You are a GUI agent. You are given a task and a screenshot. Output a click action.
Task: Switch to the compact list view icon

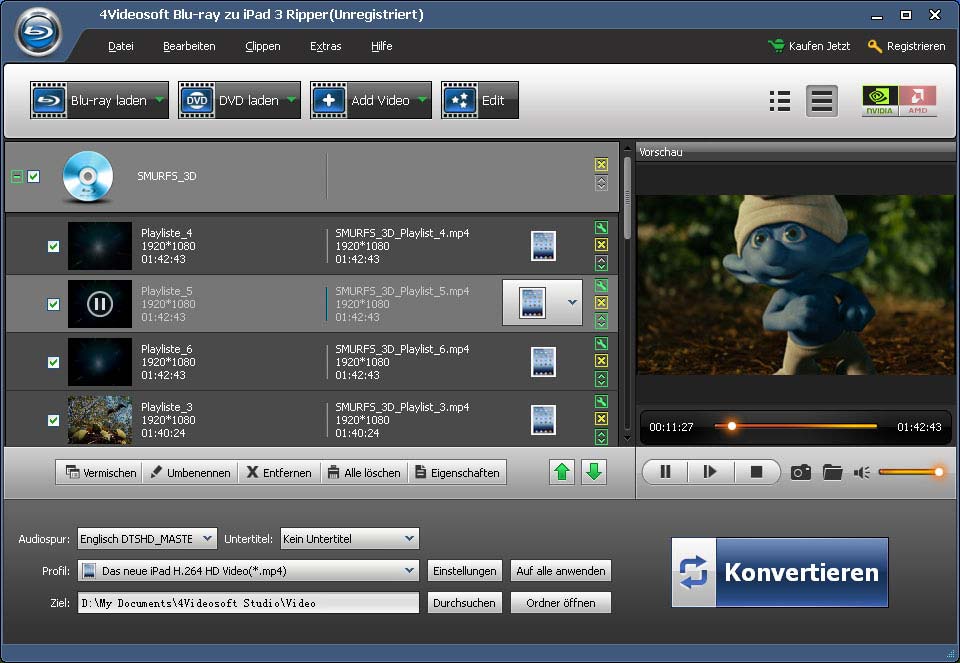(x=779, y=101)
